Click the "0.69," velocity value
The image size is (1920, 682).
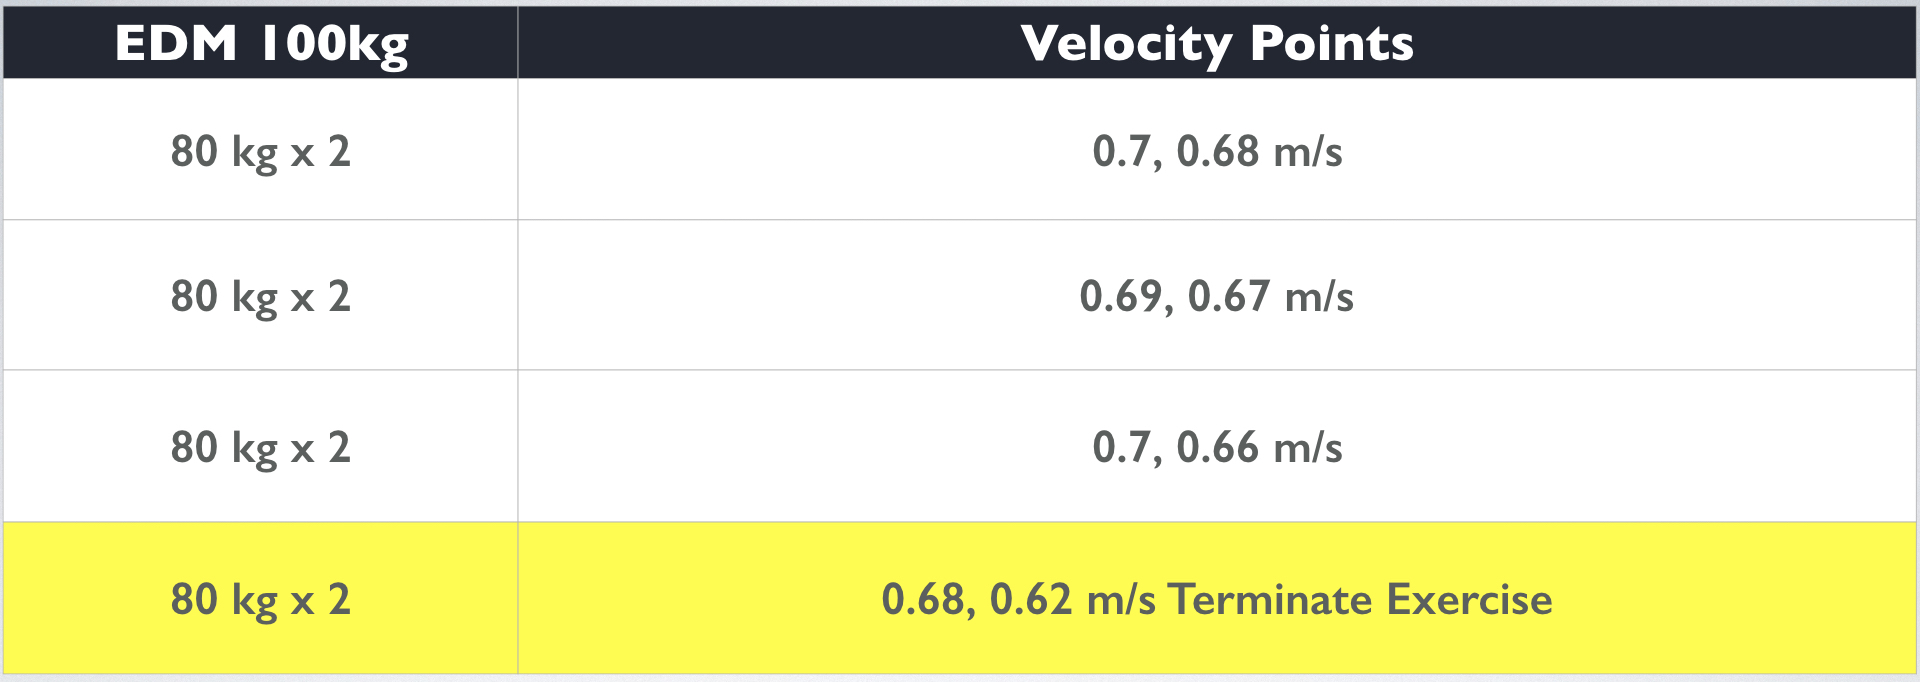pyautogui.click(x=1127, y=297)
